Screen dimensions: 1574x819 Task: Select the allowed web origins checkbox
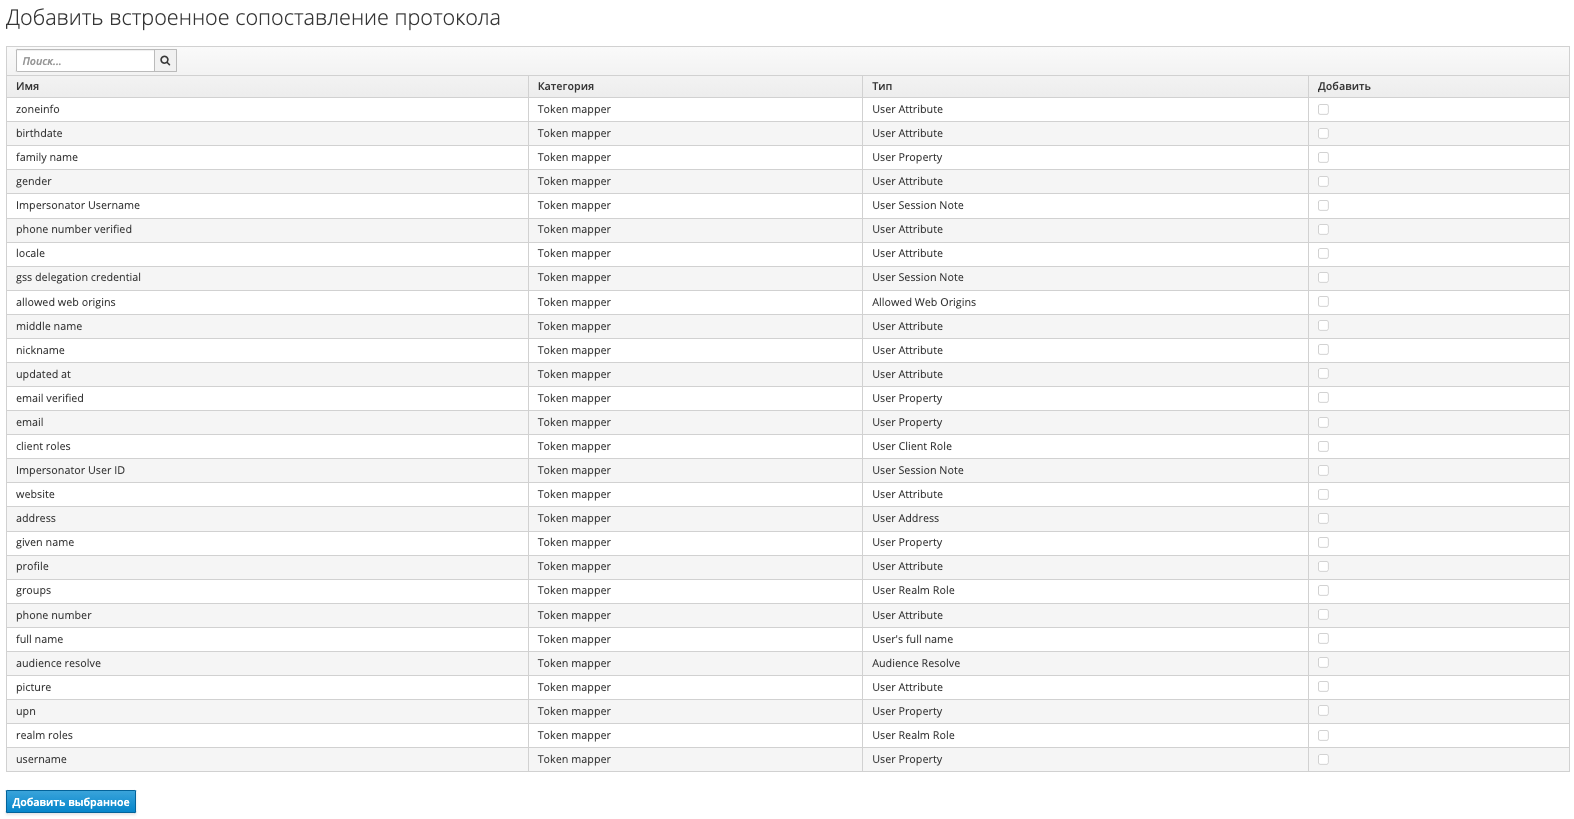(1323, 302)
